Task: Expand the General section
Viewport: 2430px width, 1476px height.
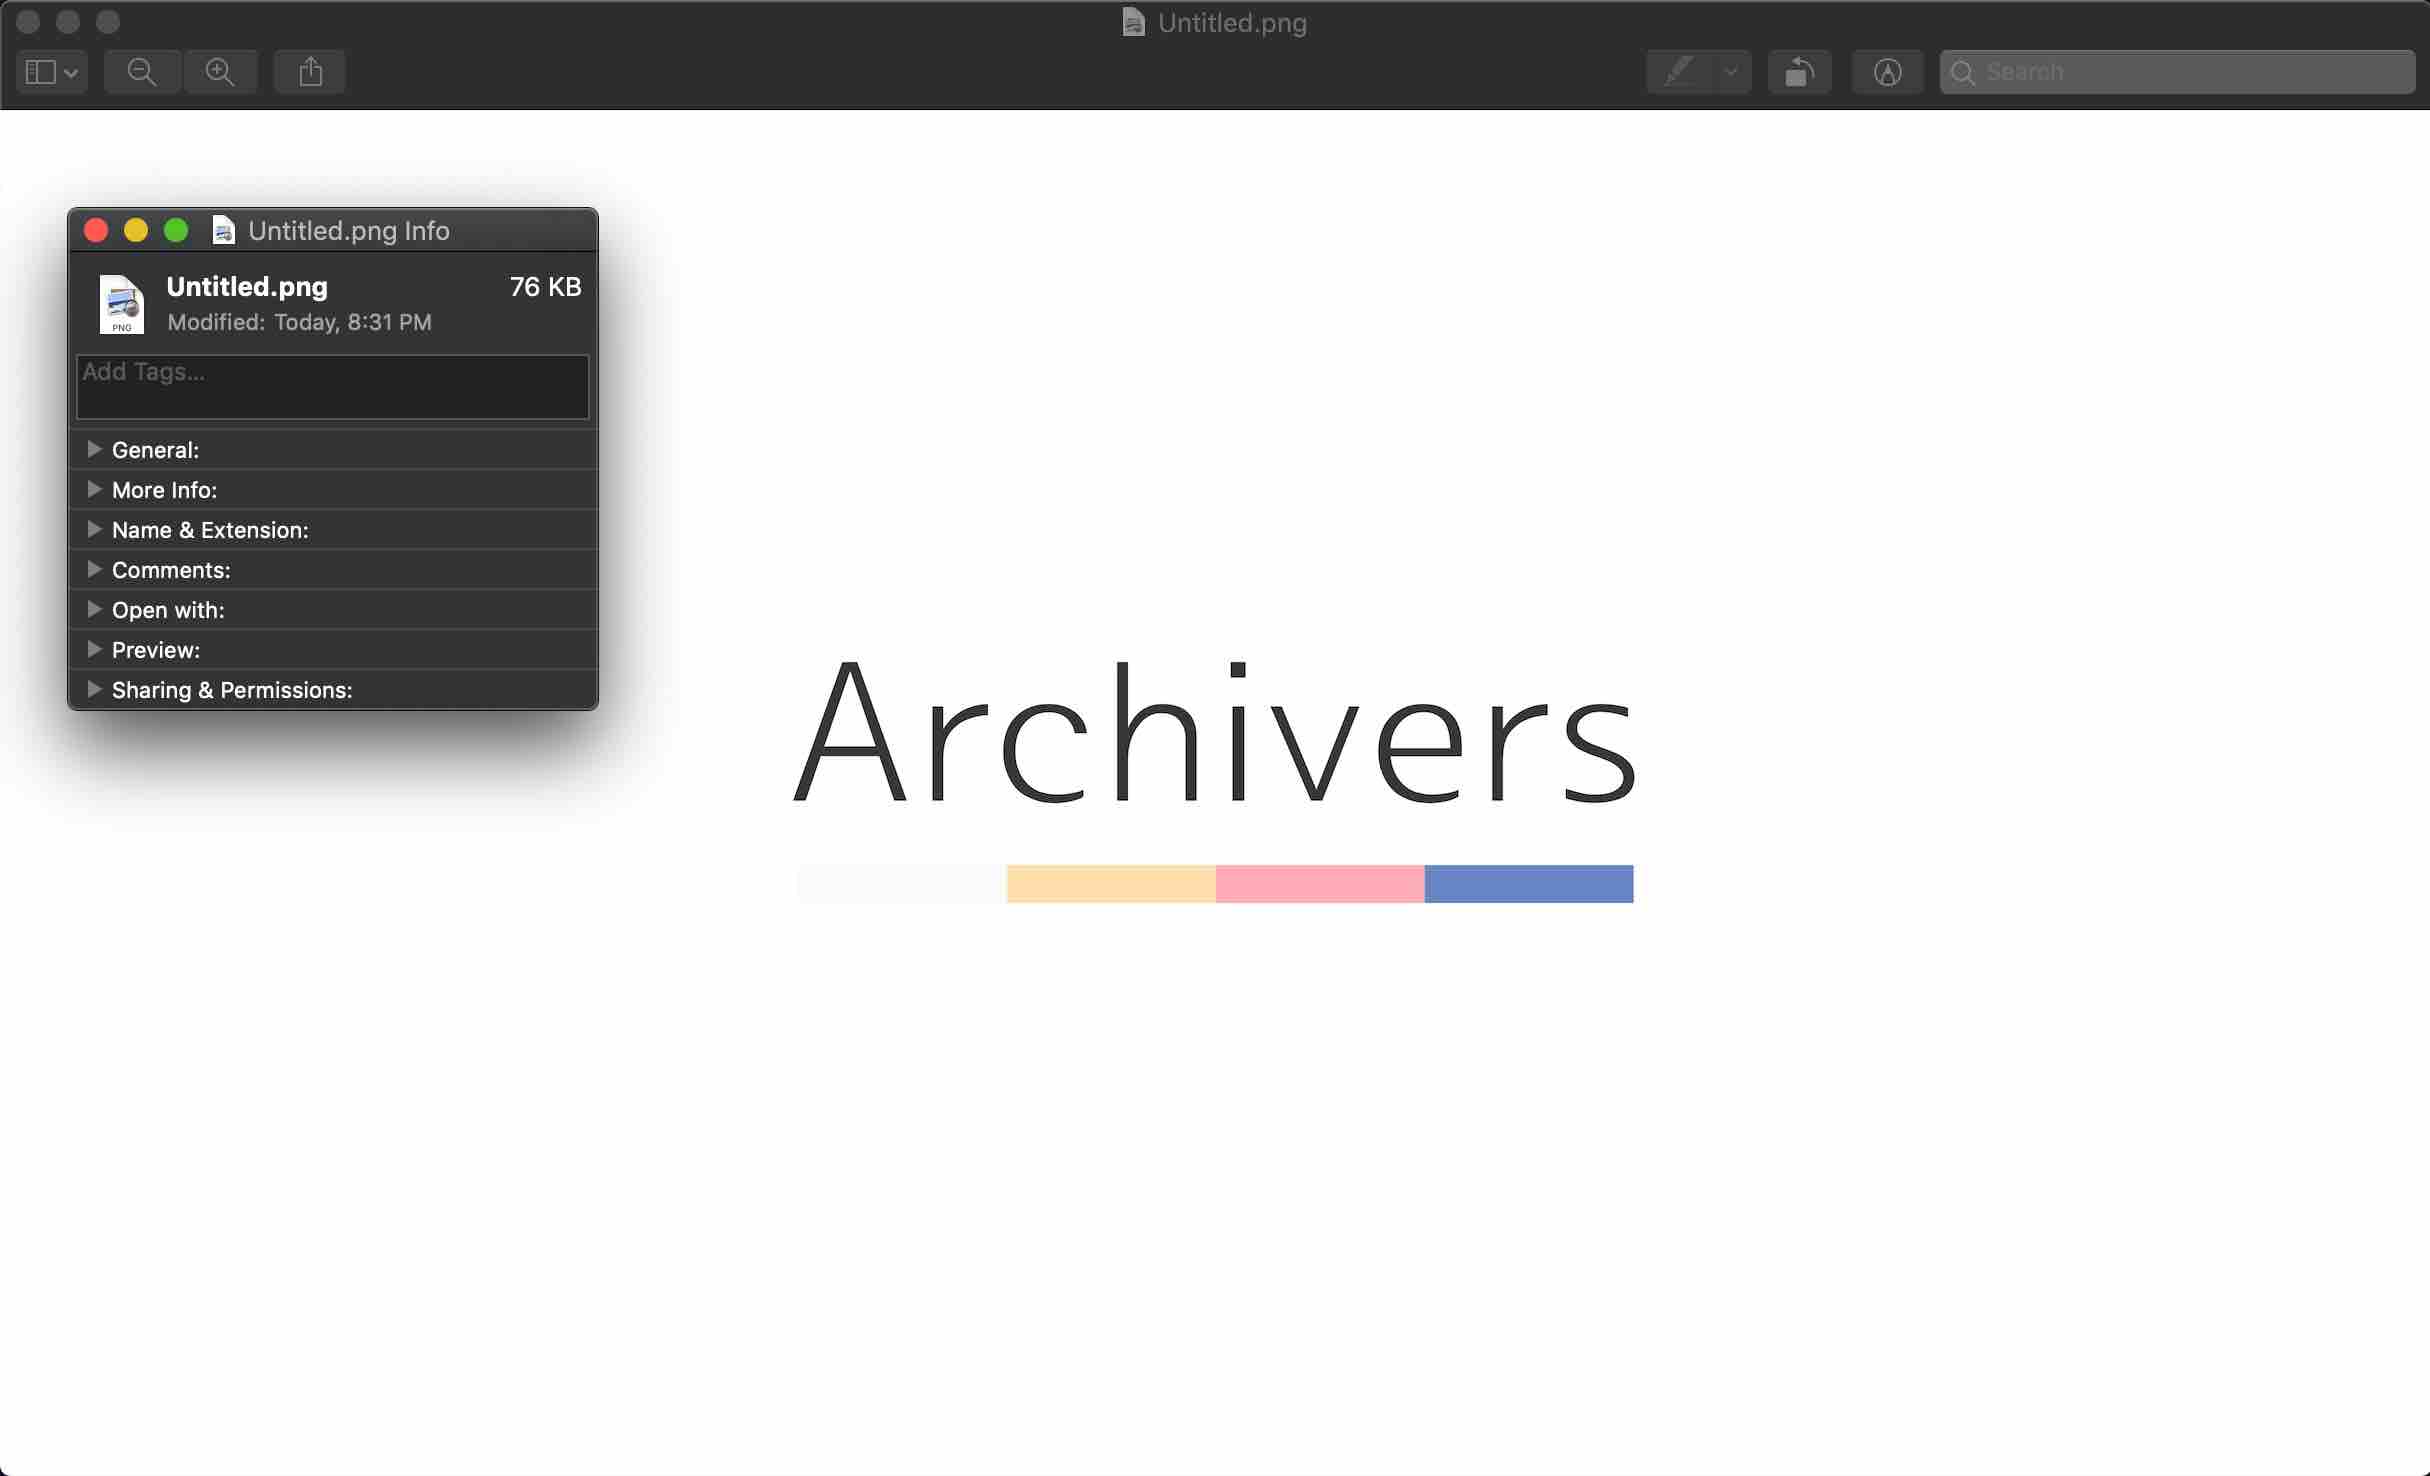Action: (x=94, y=449)
